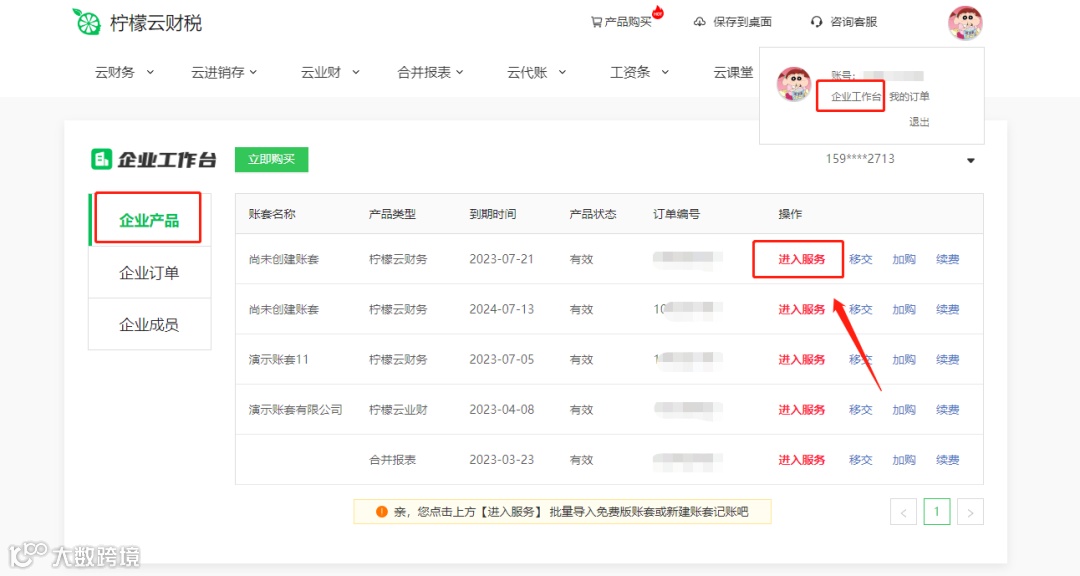Click the green 立即购买 button
This screenshot has width=1080, height=576.
tap(271, 159)
